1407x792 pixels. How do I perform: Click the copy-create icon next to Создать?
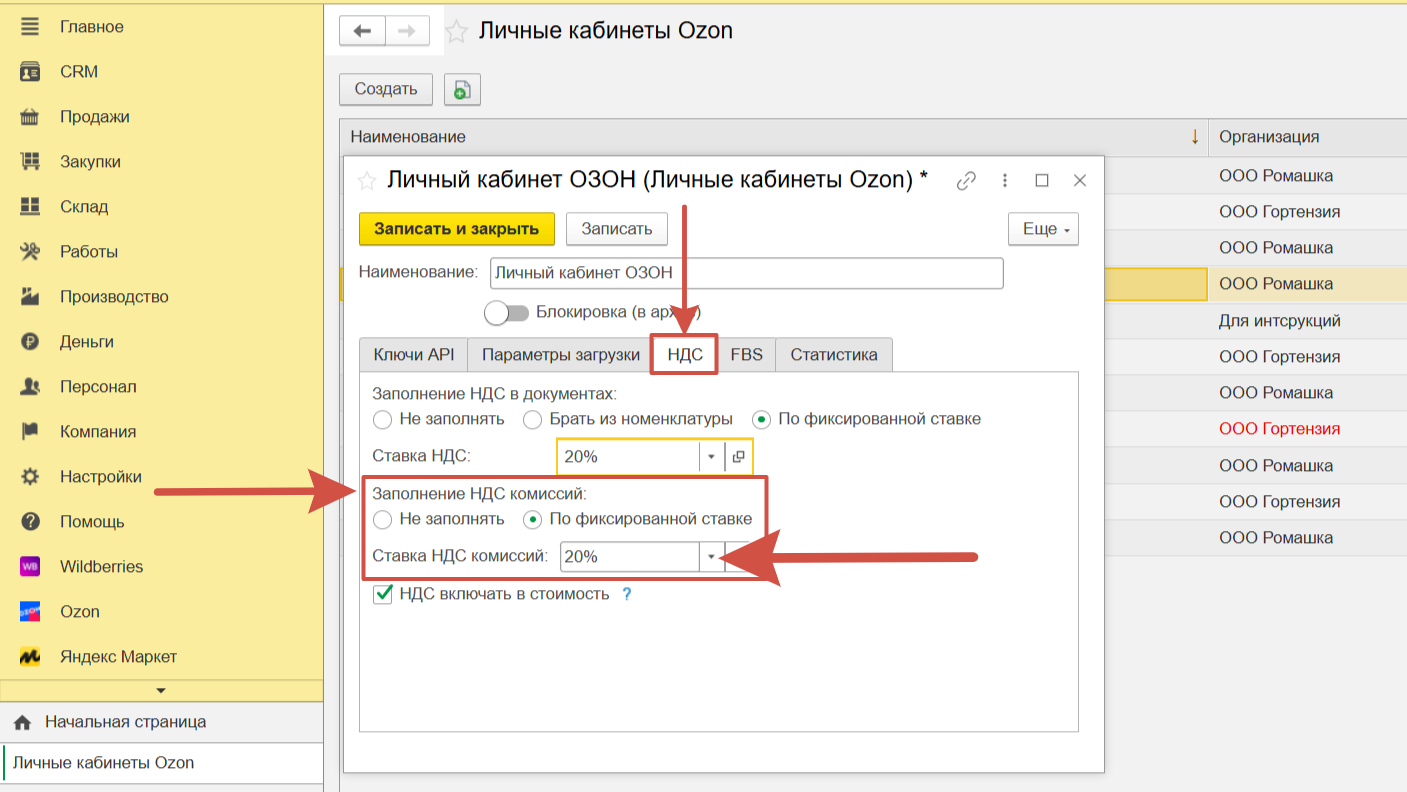[462, 89]
